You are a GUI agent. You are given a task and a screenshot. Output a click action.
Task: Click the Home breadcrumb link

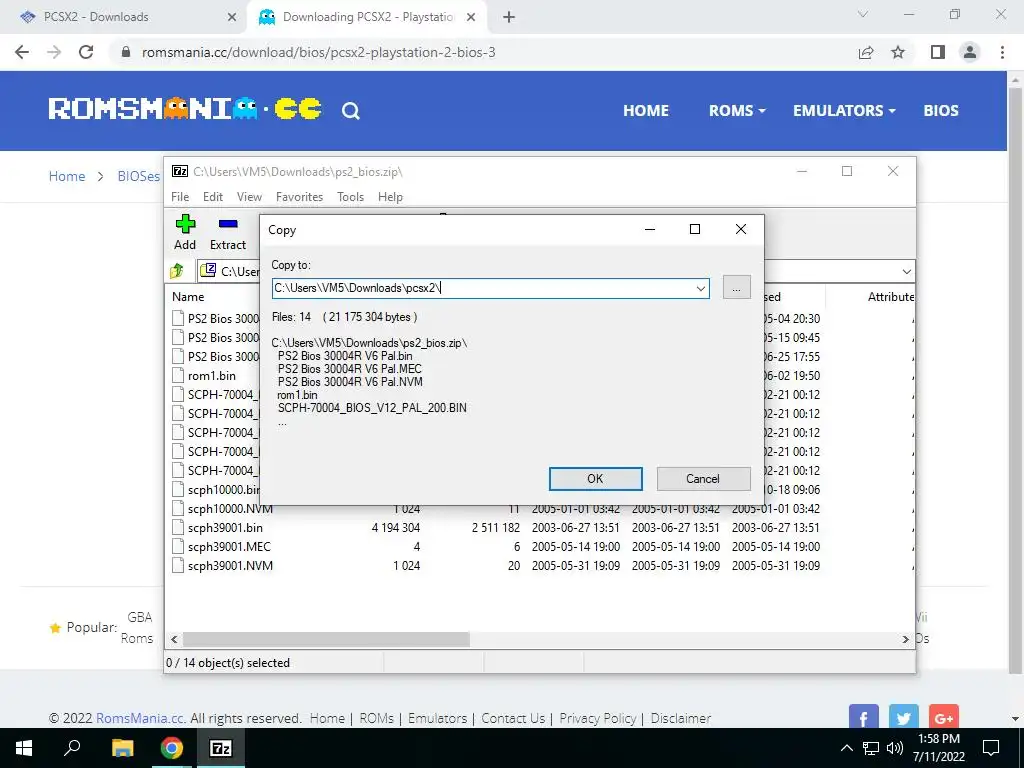pos(67,176)
